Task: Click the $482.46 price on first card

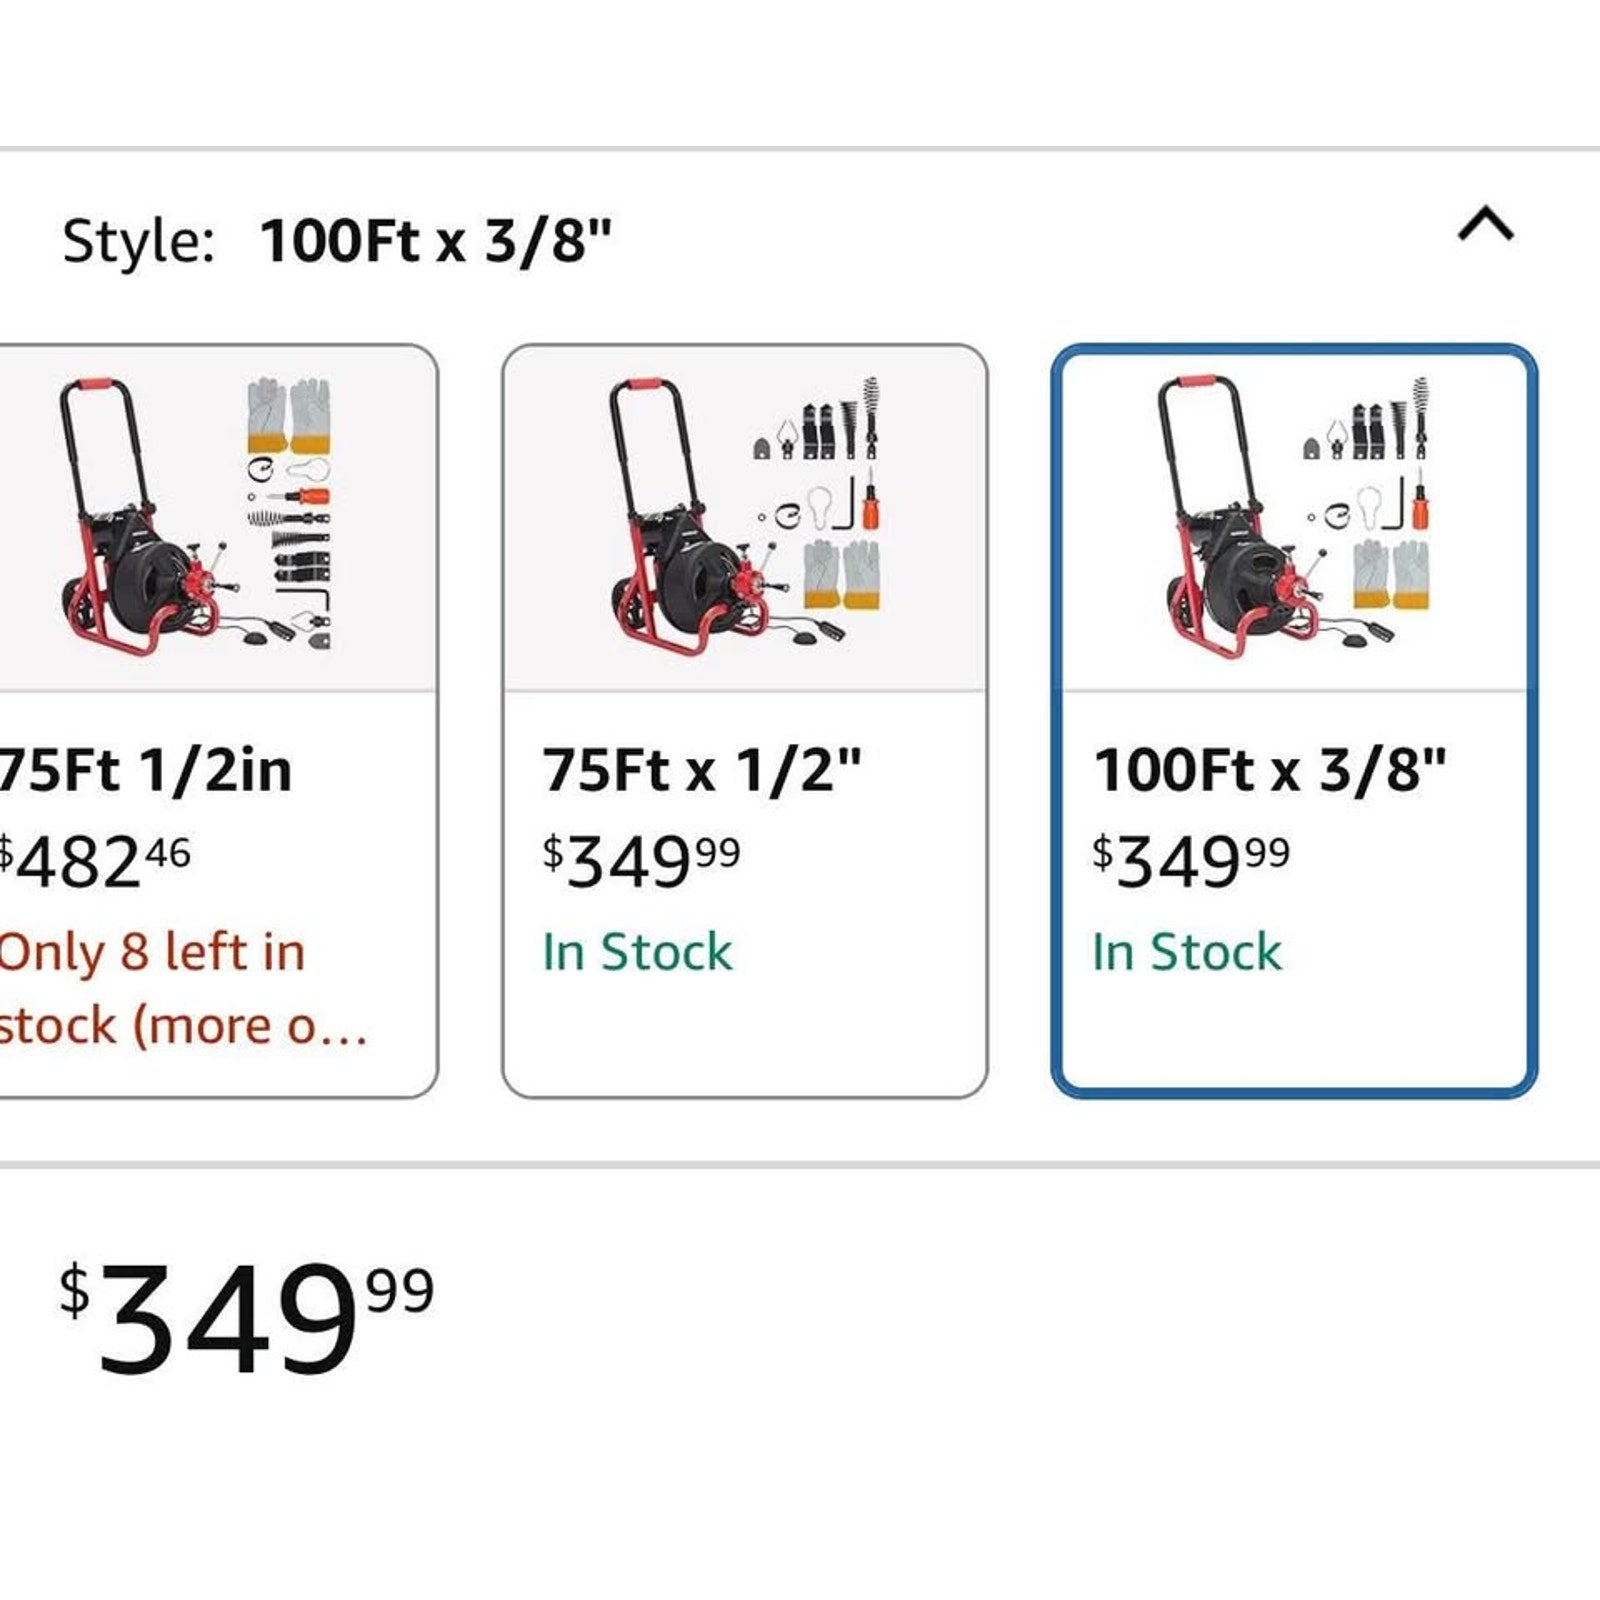Action: click(95, 862)
